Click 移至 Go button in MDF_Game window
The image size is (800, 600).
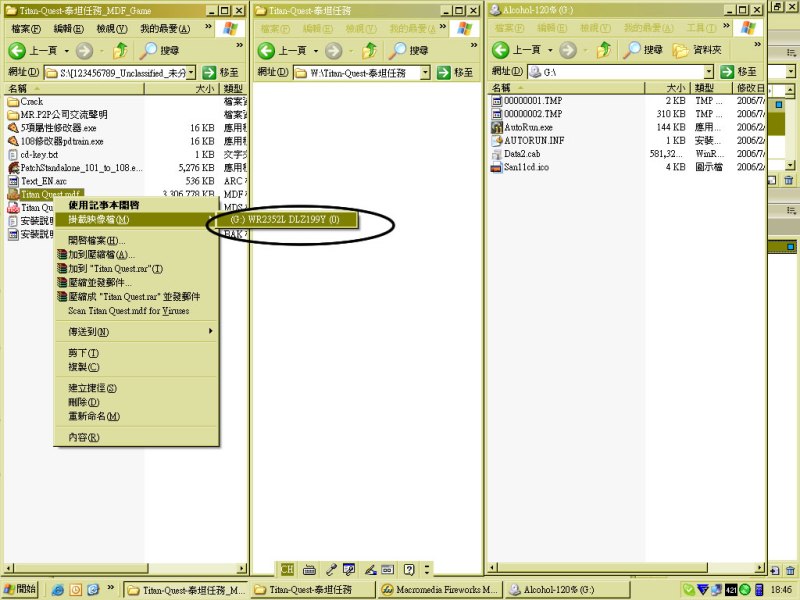click(x=220, y=73)
